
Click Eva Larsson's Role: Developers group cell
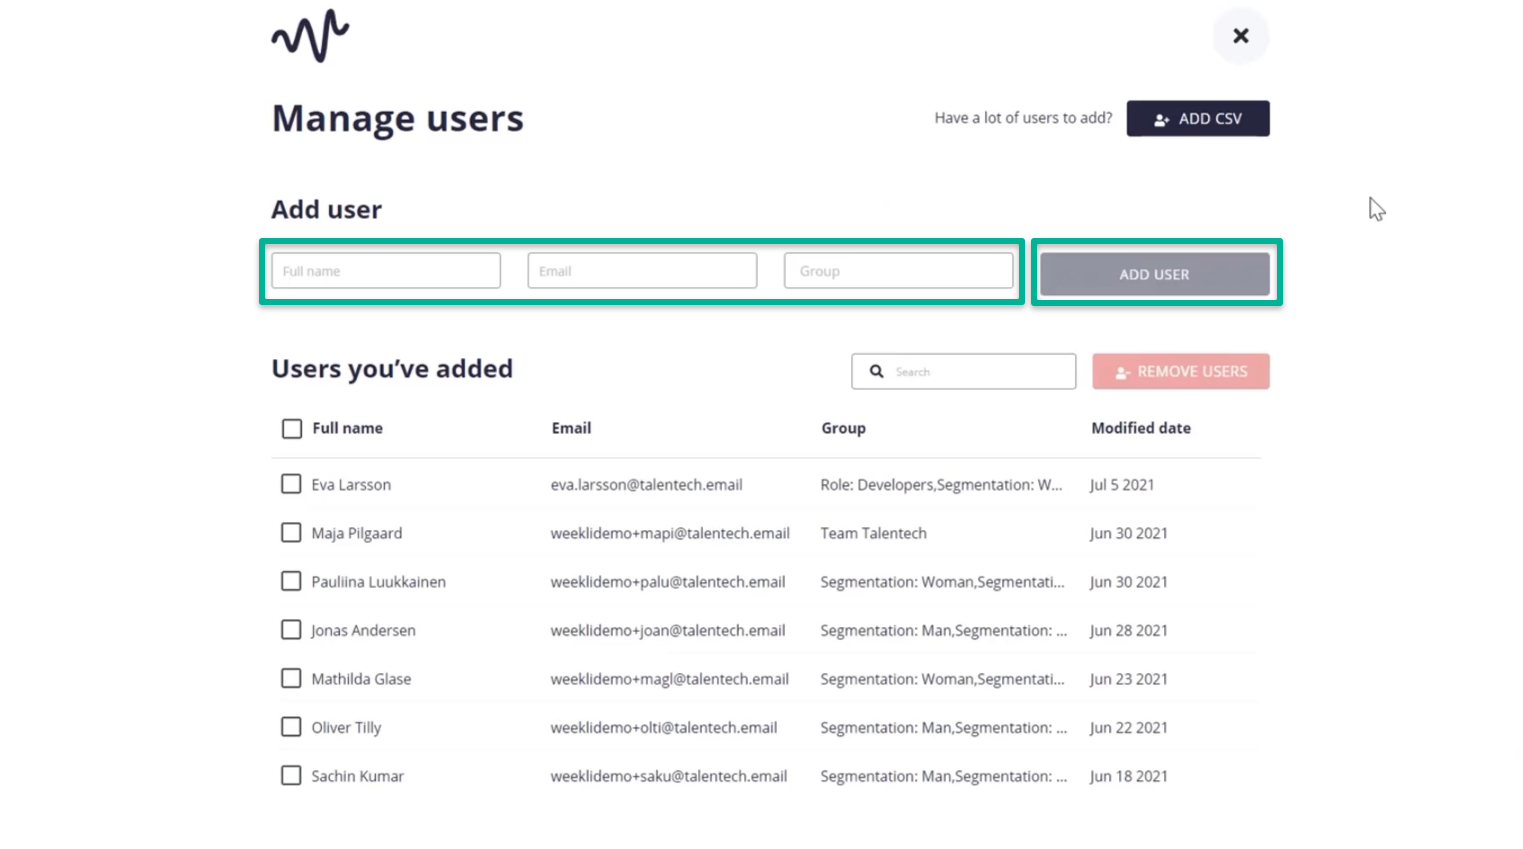[x=941, y=485]
